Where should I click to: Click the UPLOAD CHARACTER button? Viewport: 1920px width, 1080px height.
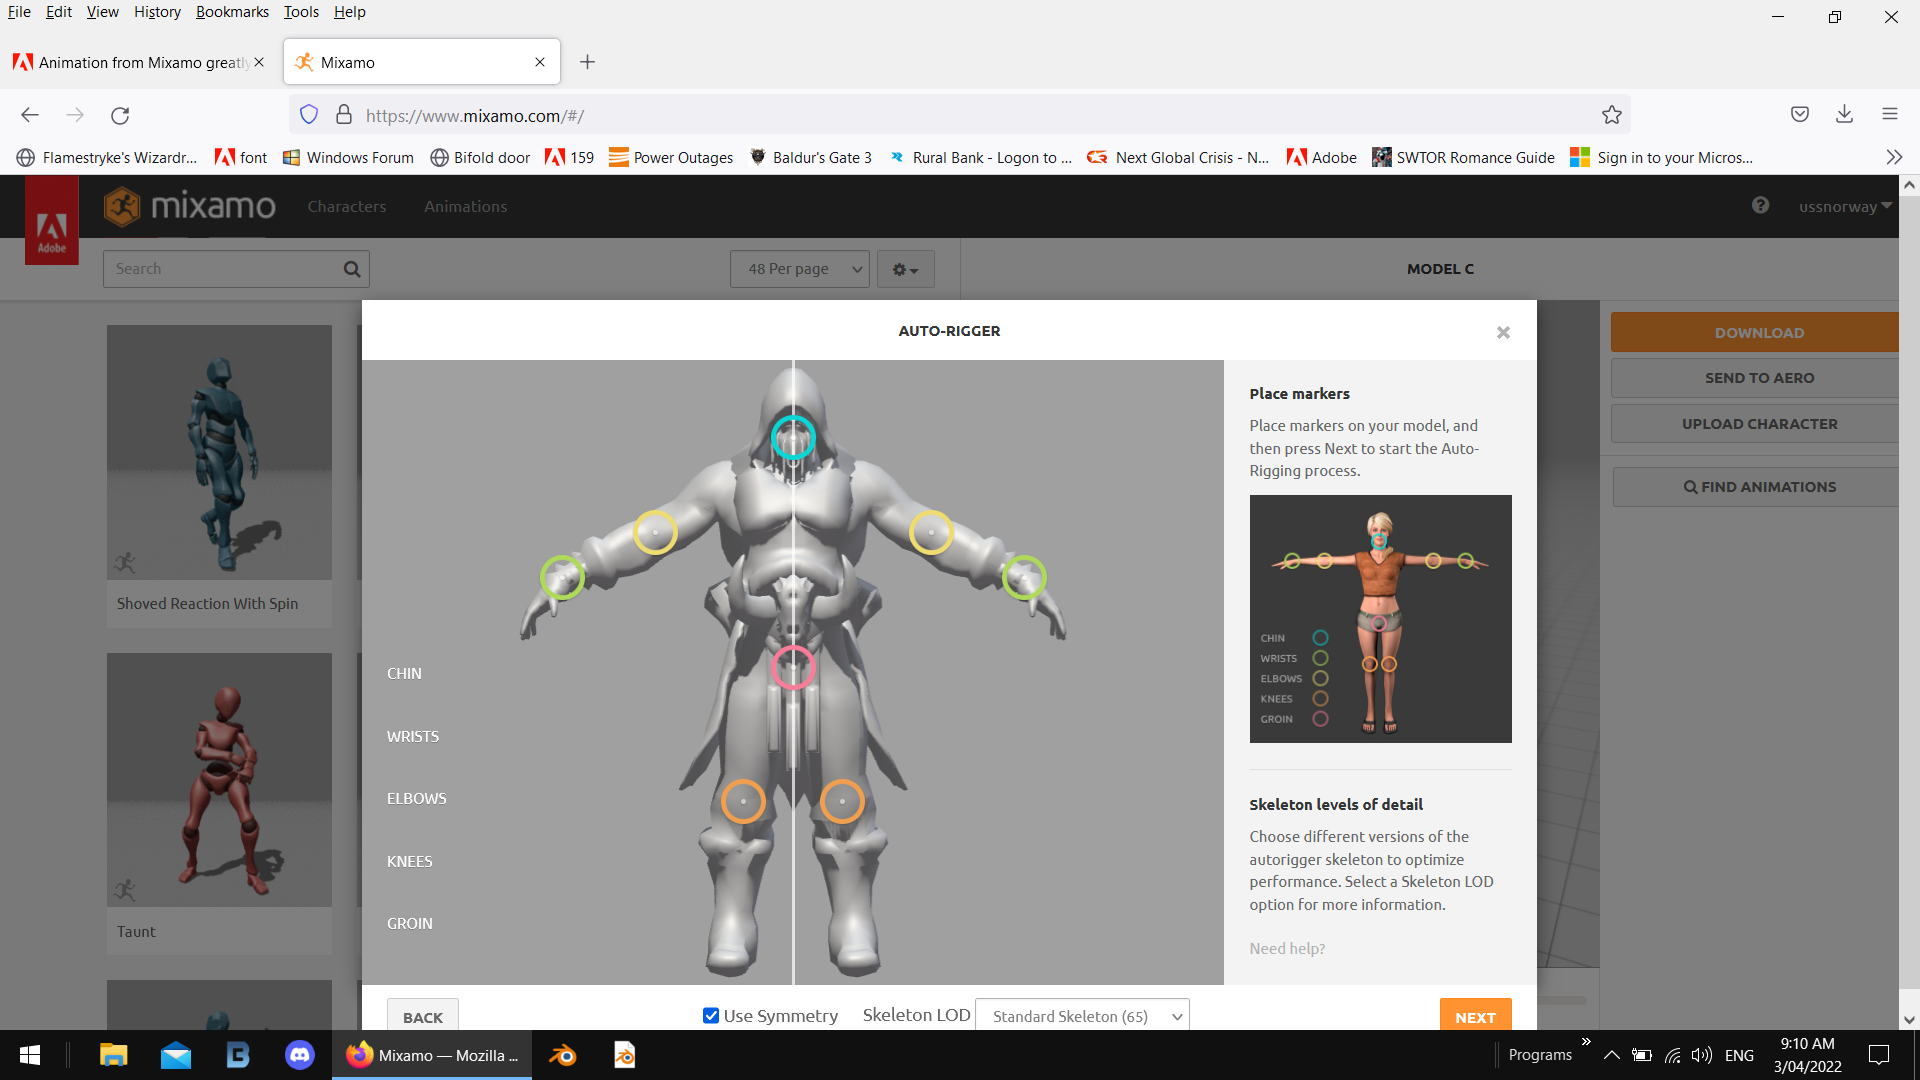[1758, 423]
